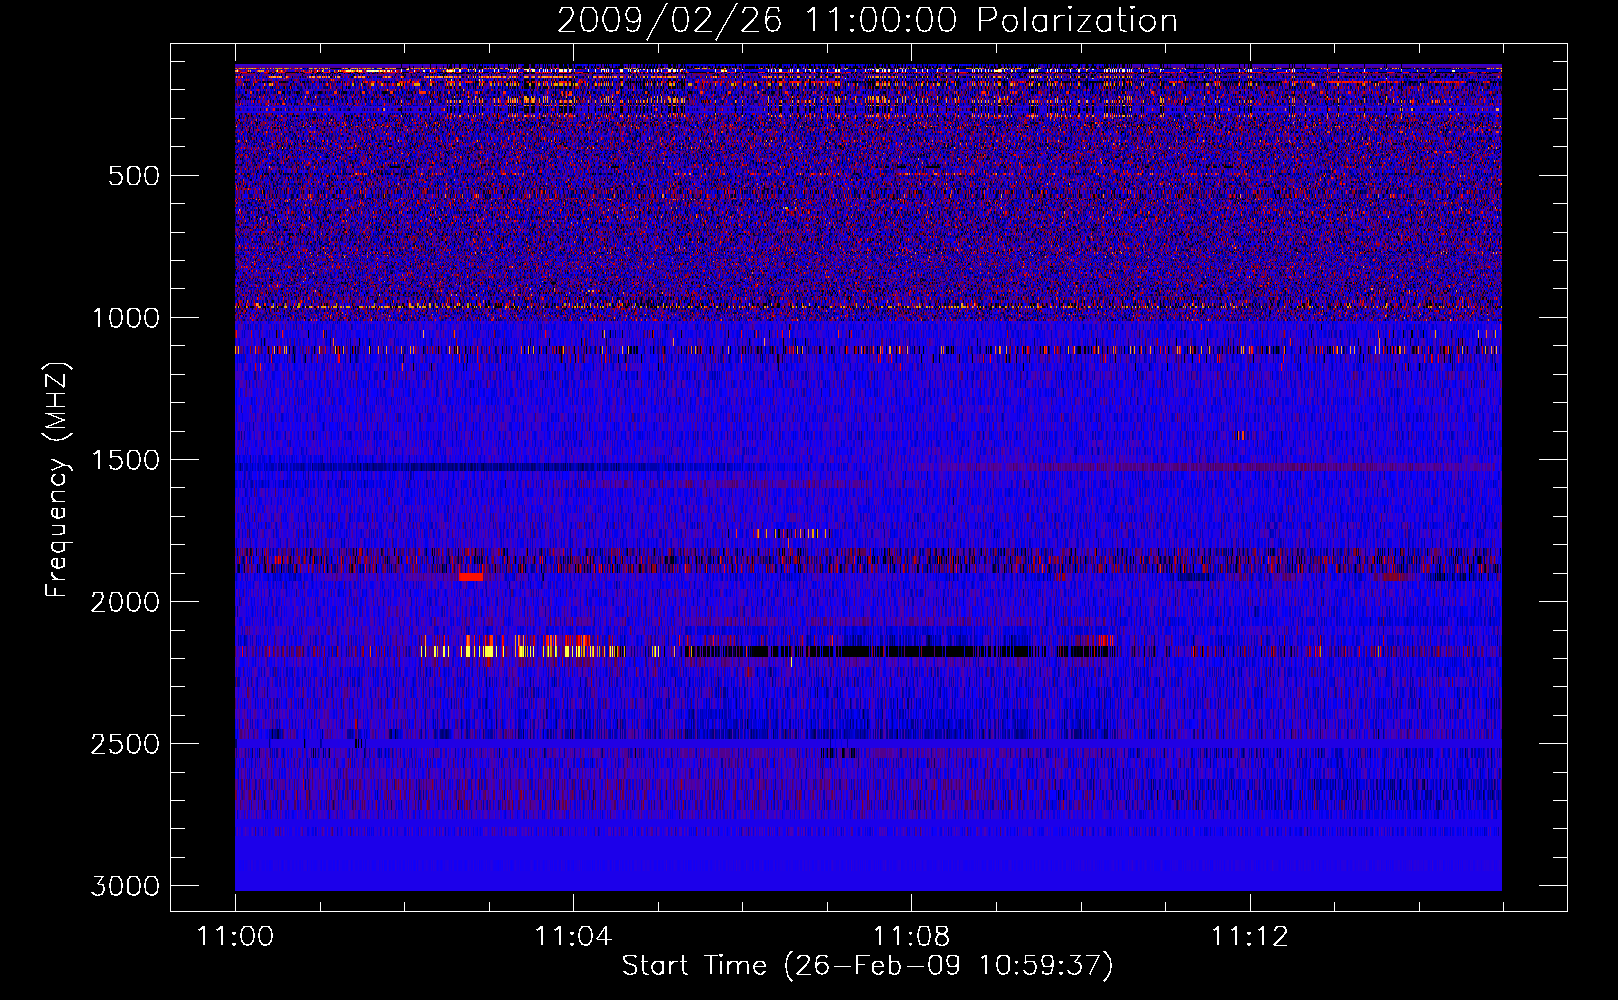Image resolution: width=1618 pixels, height=1000 pixels.
Task: Click the 1000 frequency tick label
Action: [125, 318]
